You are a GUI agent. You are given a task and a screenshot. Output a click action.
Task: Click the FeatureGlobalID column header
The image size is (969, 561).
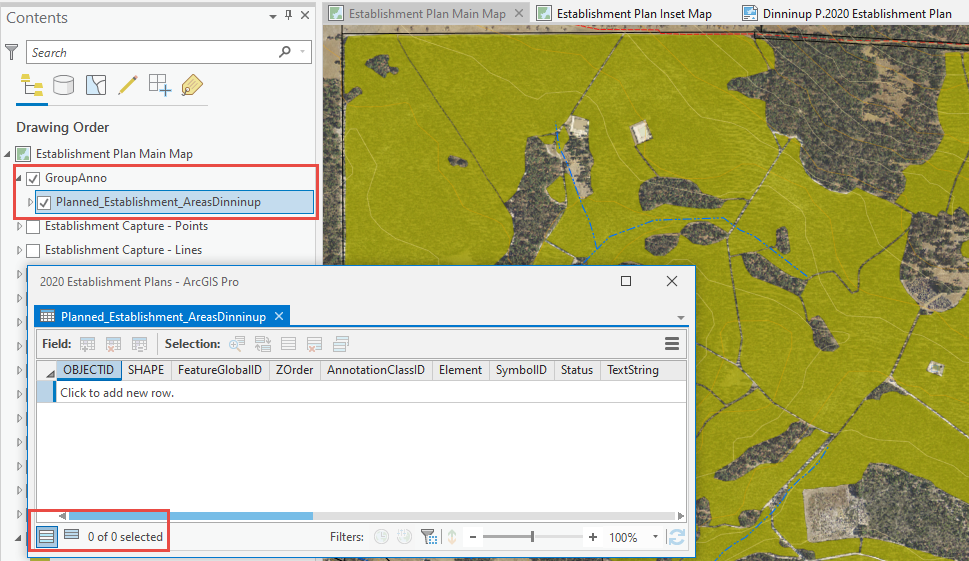(220, 370)
